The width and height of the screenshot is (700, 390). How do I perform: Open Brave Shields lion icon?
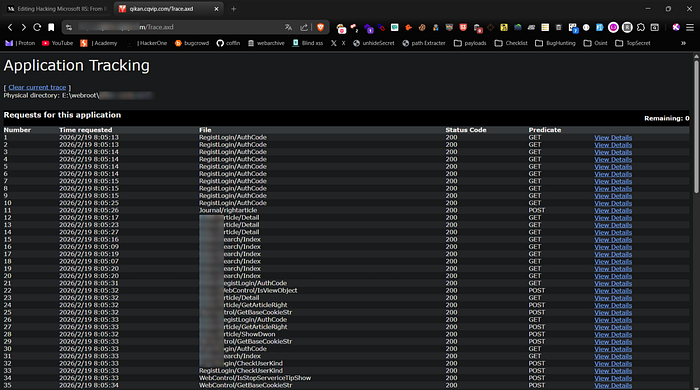tap(320, 27)
